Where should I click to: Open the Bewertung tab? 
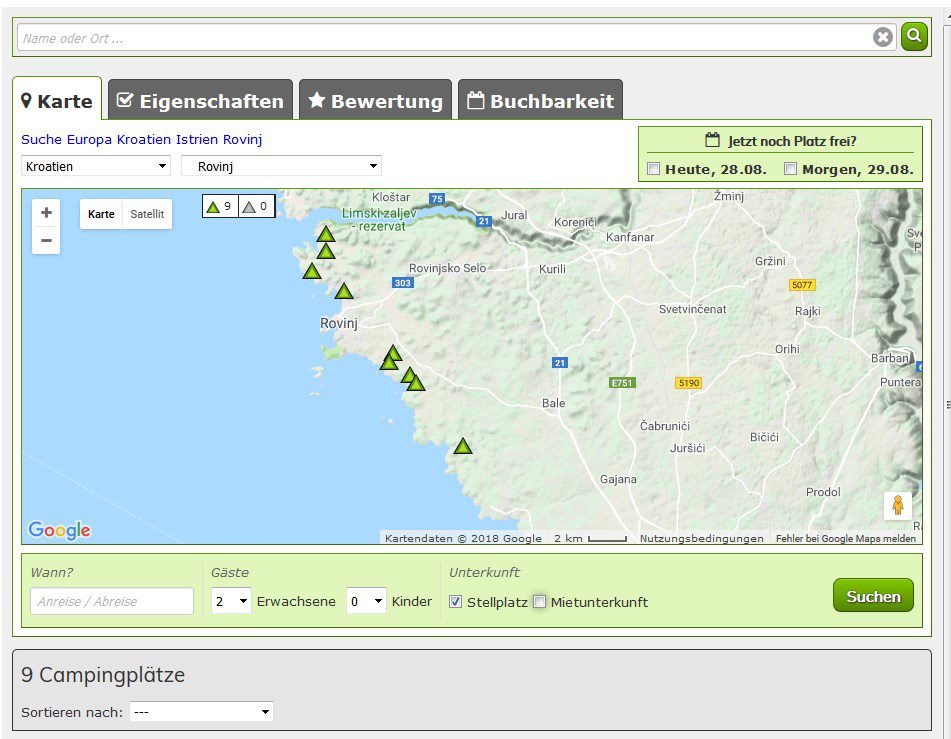click(375, 101)
